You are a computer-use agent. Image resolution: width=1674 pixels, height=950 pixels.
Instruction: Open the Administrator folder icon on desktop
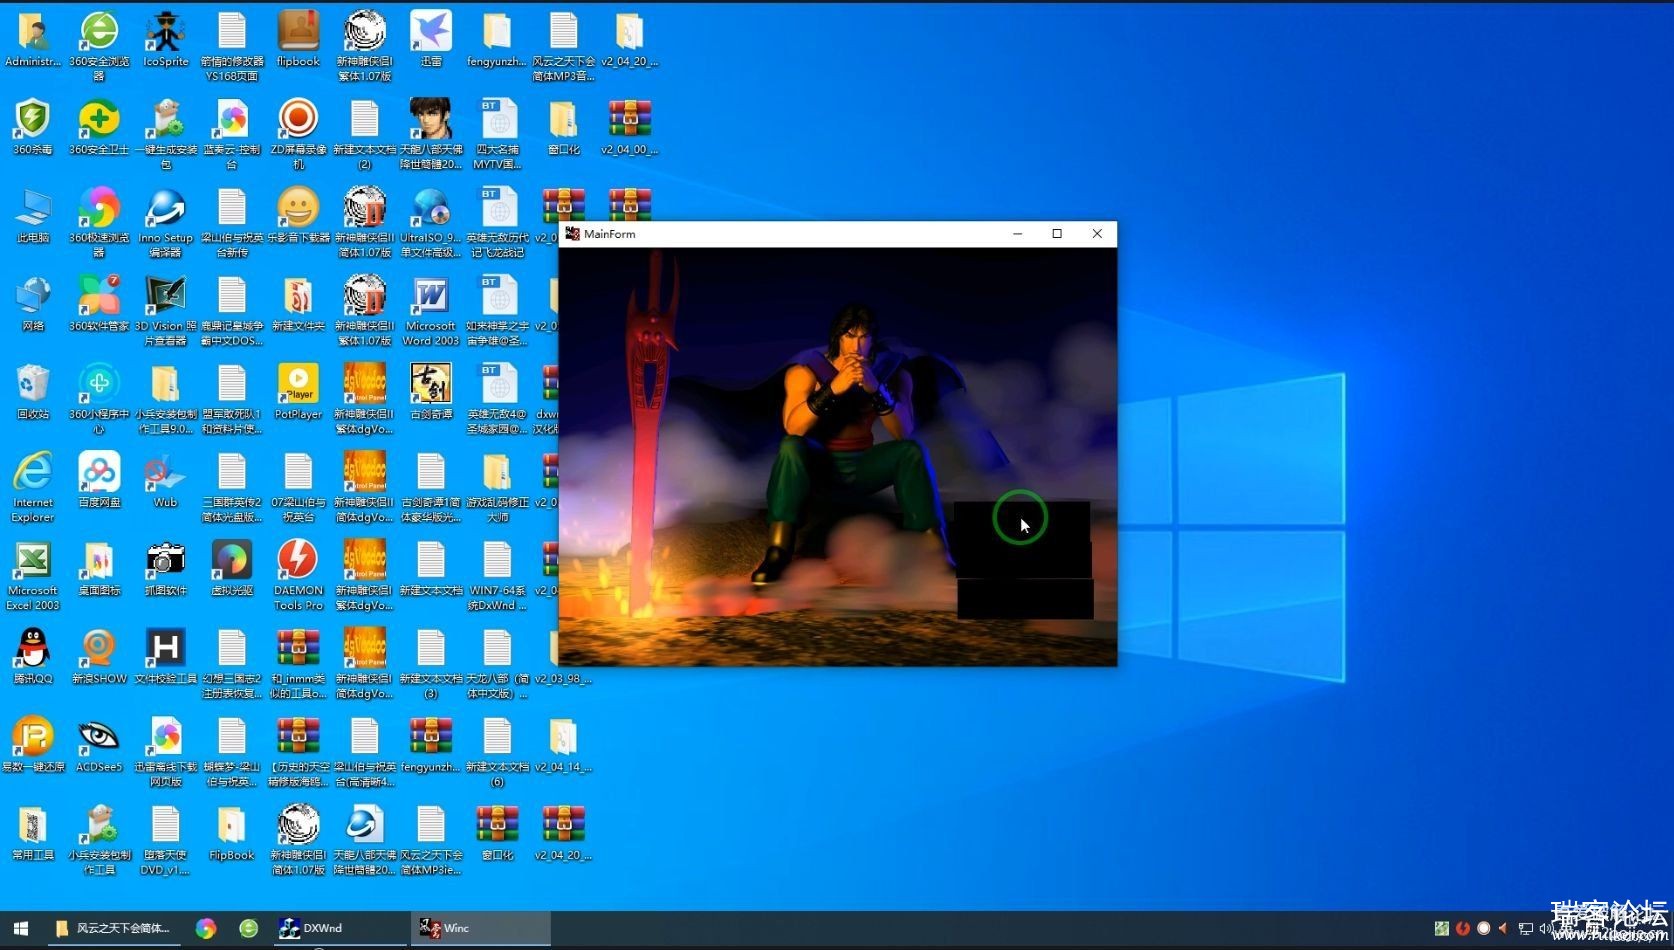pos(33,40)
